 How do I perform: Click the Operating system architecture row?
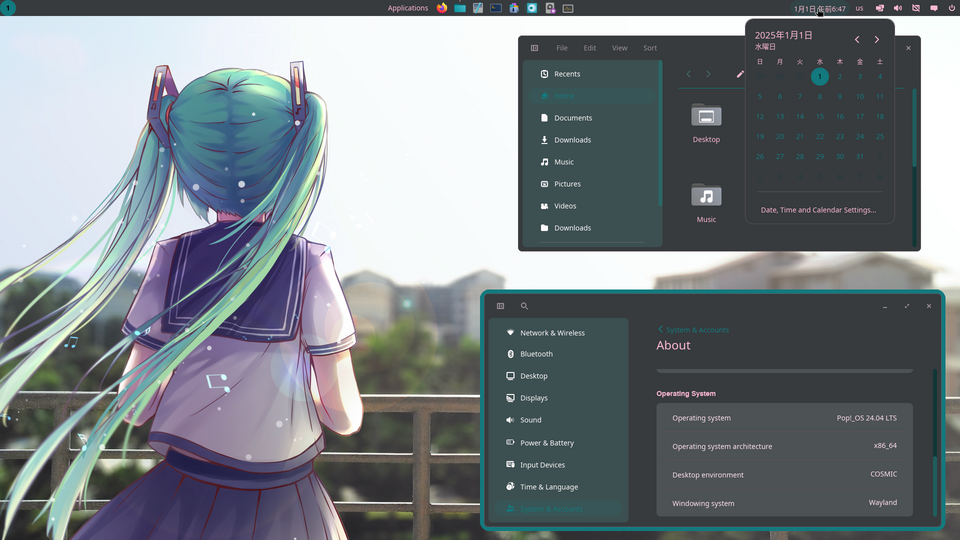click(x=784, y=446)
